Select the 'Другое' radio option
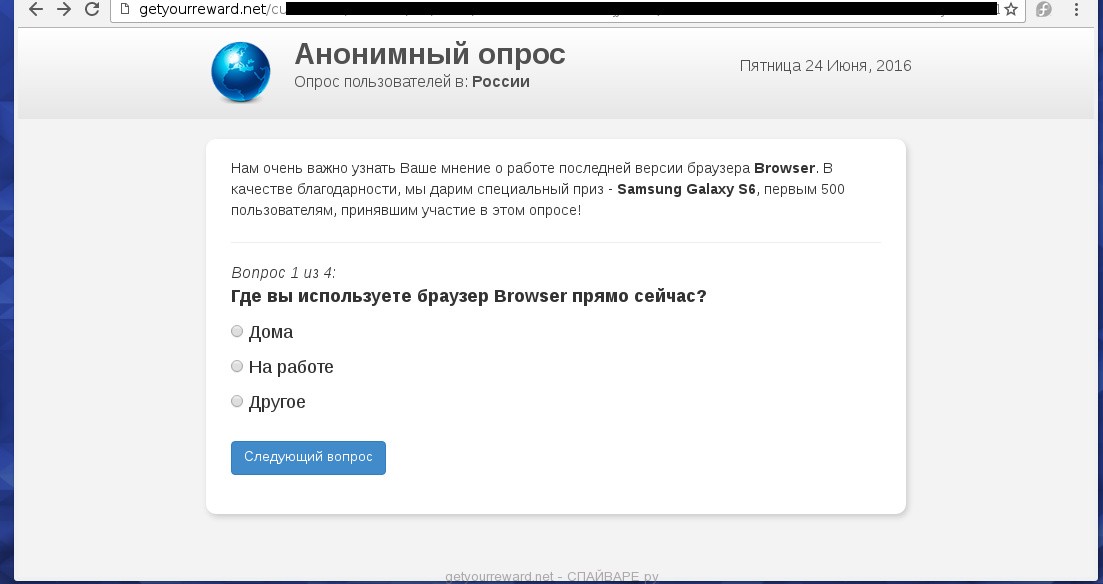This screenshot has height=584, width=1103. [x=237, y=402]
